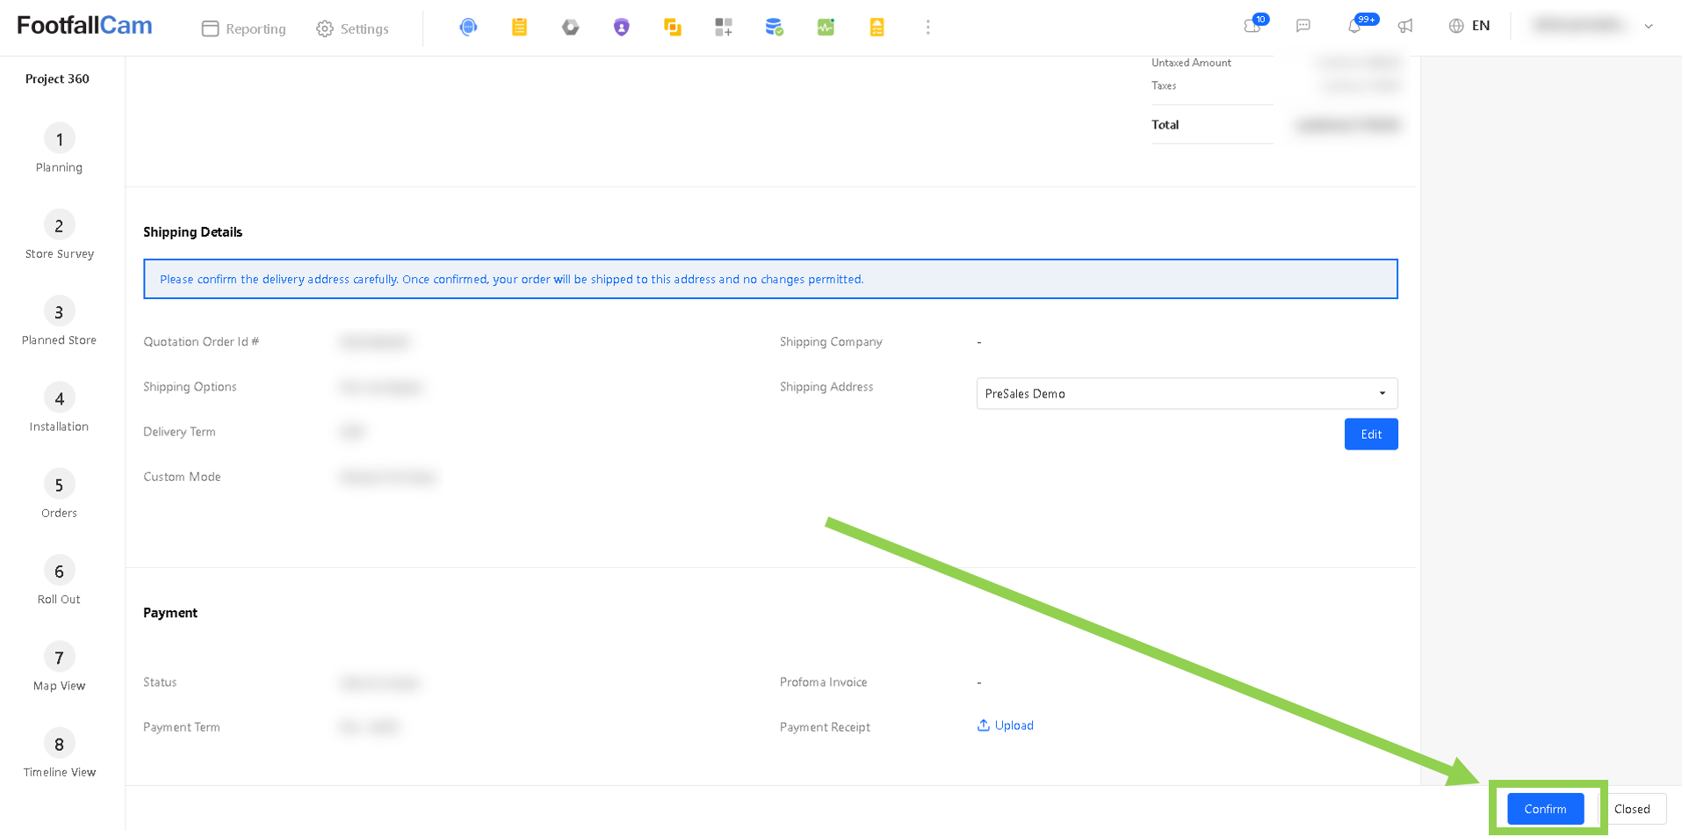Go to step 6 Roll Out
This screenshot has width=1683, height=839.
pyautogui.click(x=59, y=581)
